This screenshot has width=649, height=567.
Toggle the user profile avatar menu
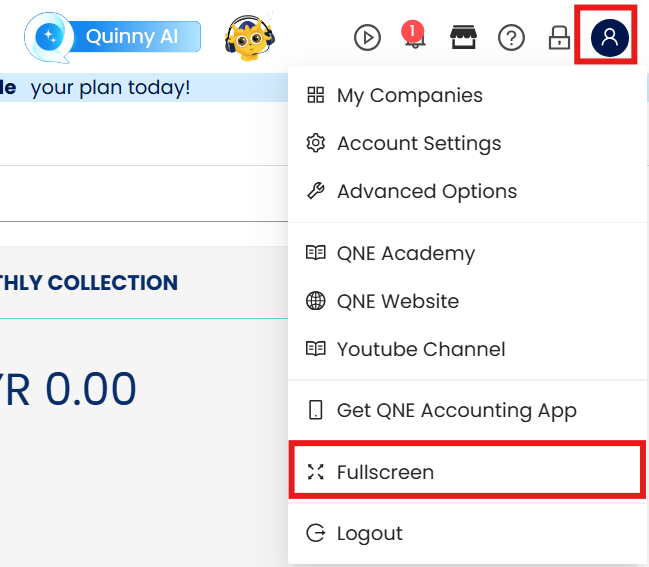(609, 38)
